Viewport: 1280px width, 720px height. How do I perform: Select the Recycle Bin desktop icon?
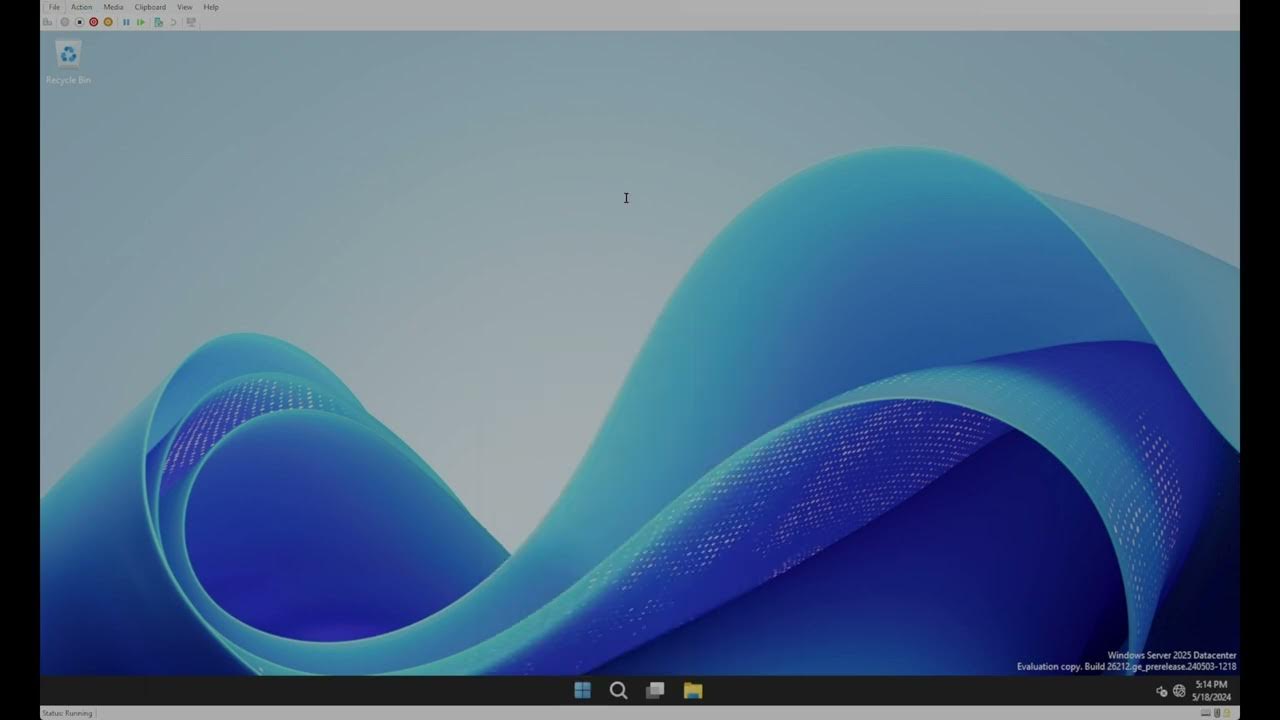point(68,63)
